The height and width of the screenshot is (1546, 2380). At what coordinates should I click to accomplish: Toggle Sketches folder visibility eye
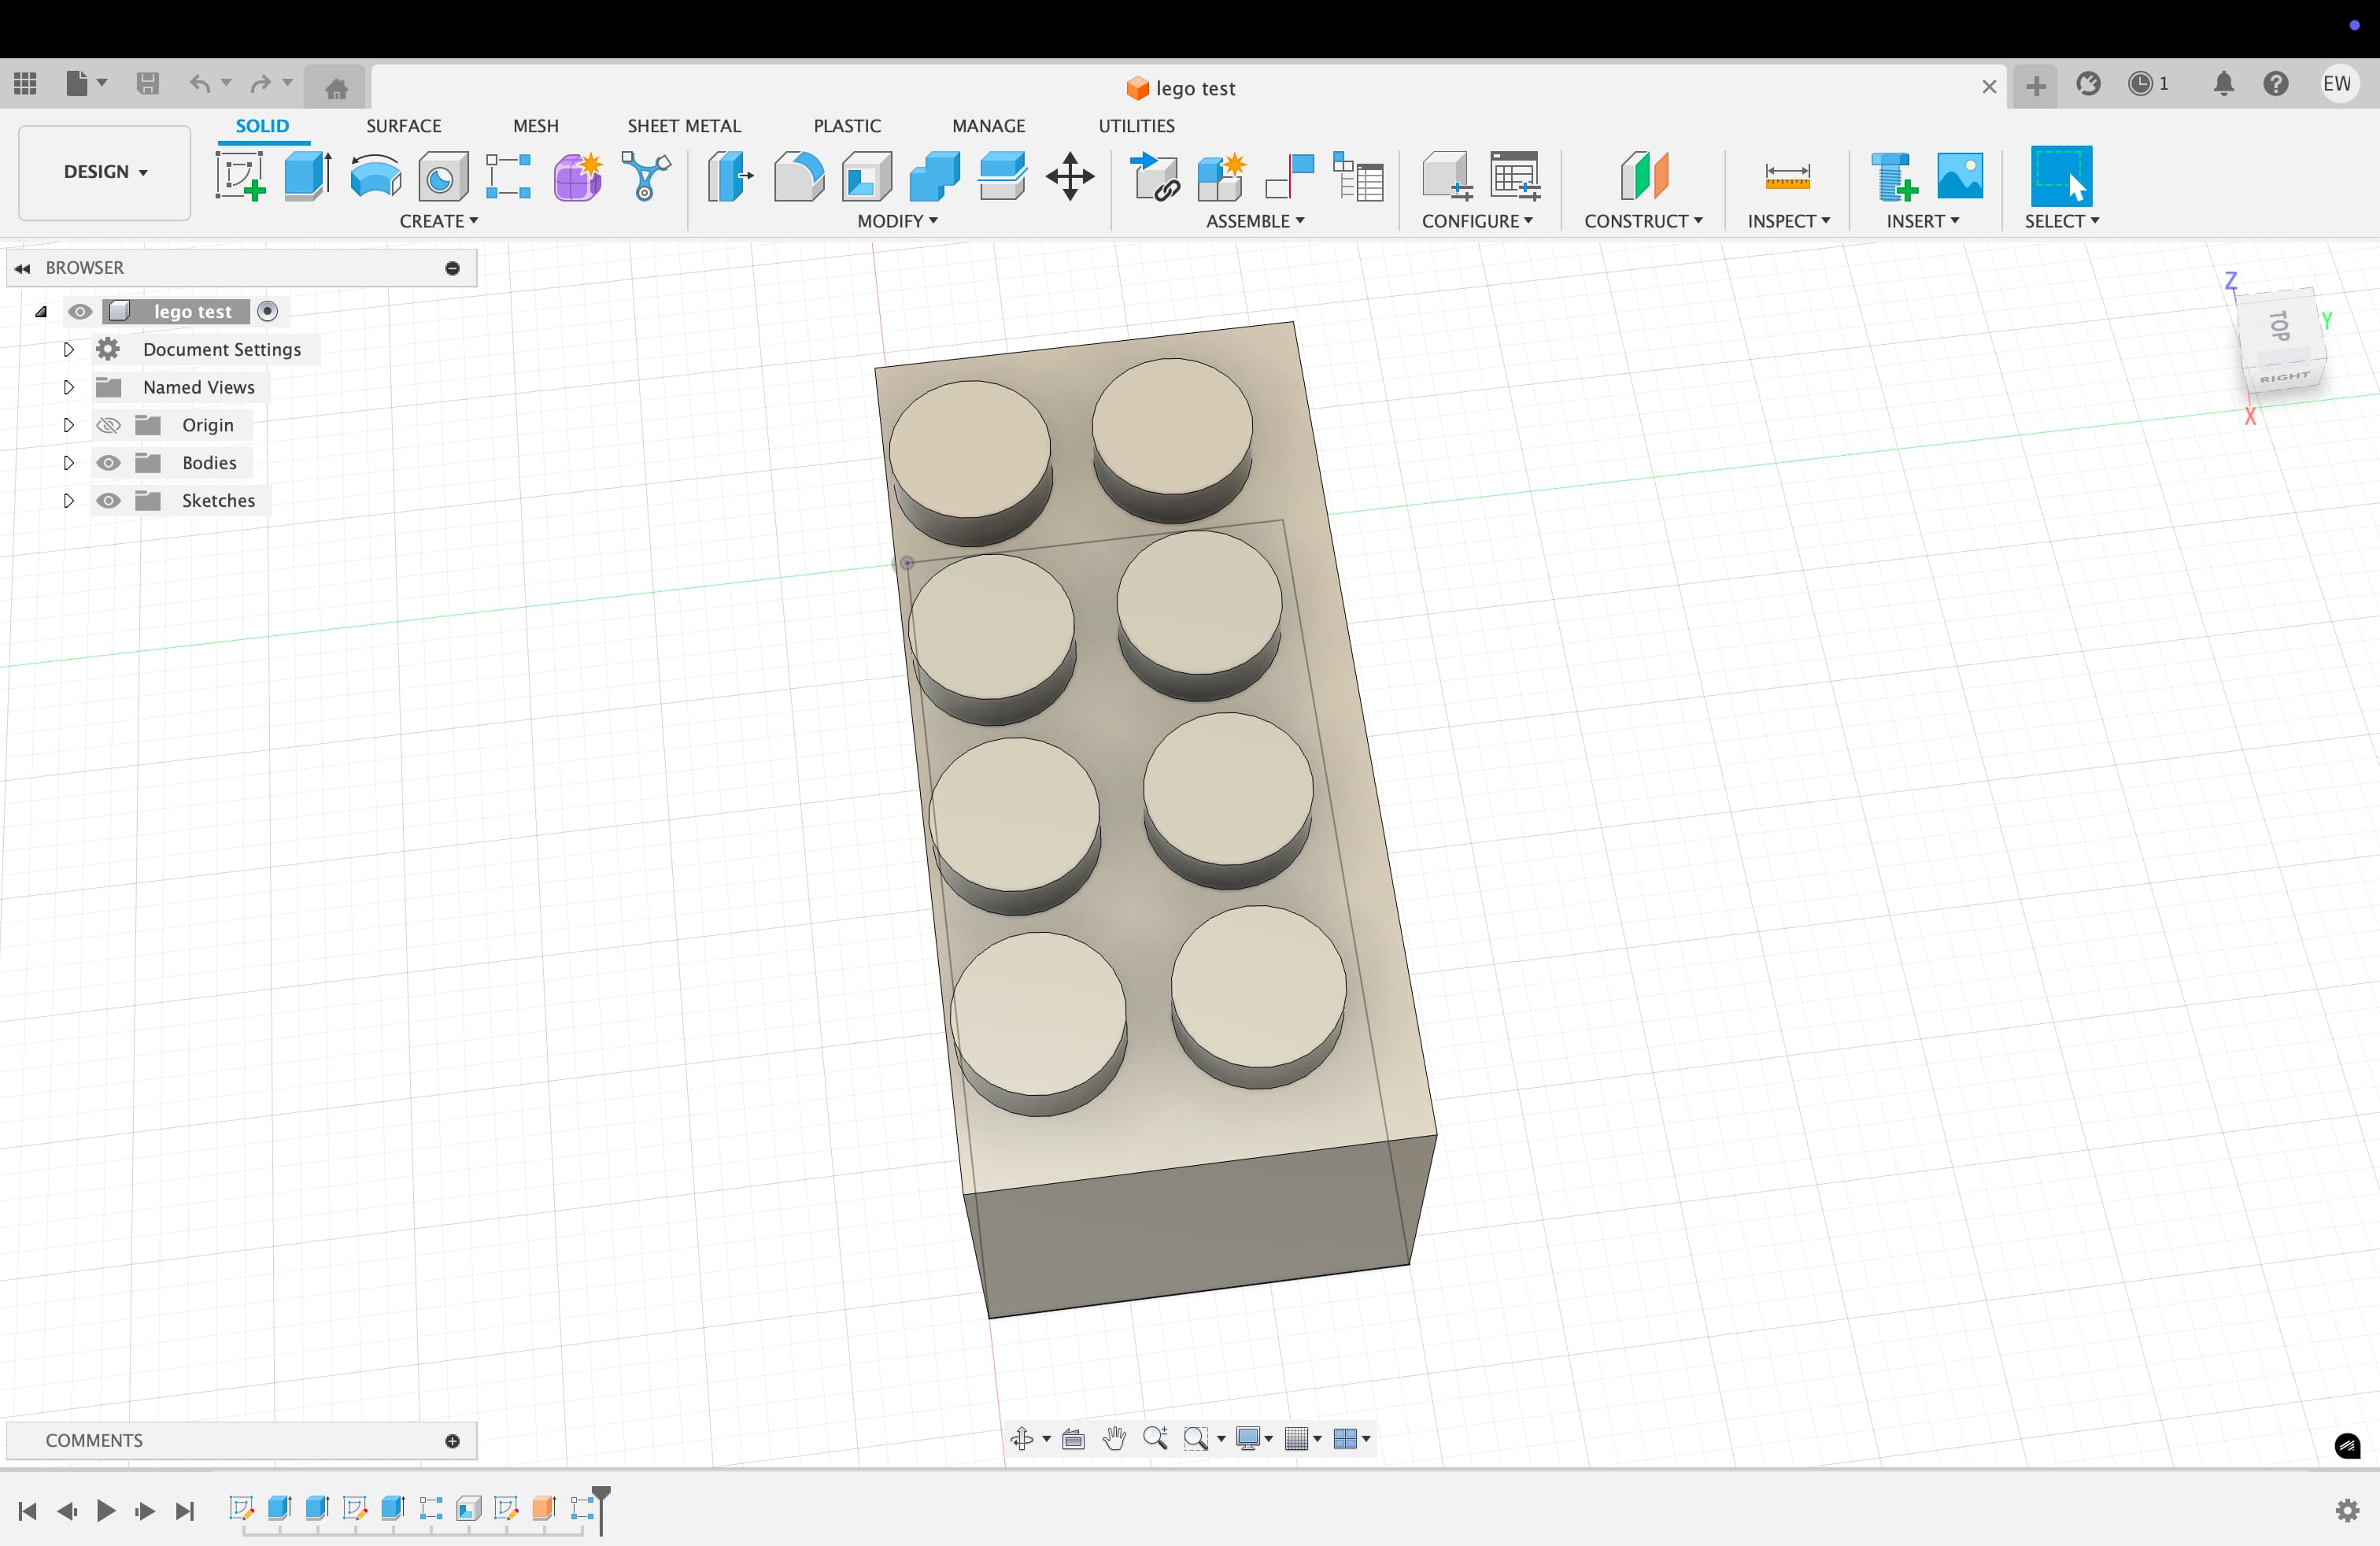tap(108, 501)
